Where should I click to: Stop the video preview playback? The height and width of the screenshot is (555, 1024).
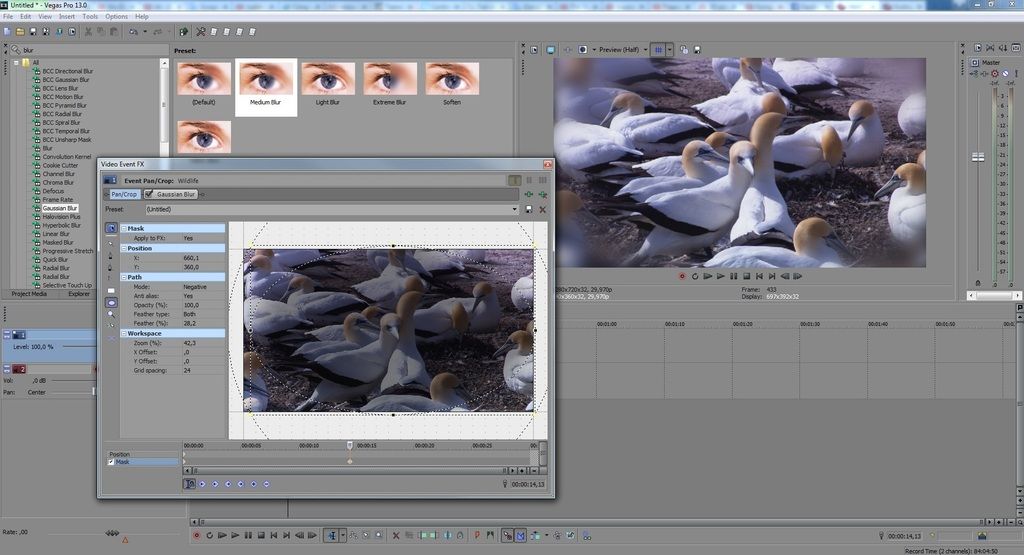coord(746,276)
